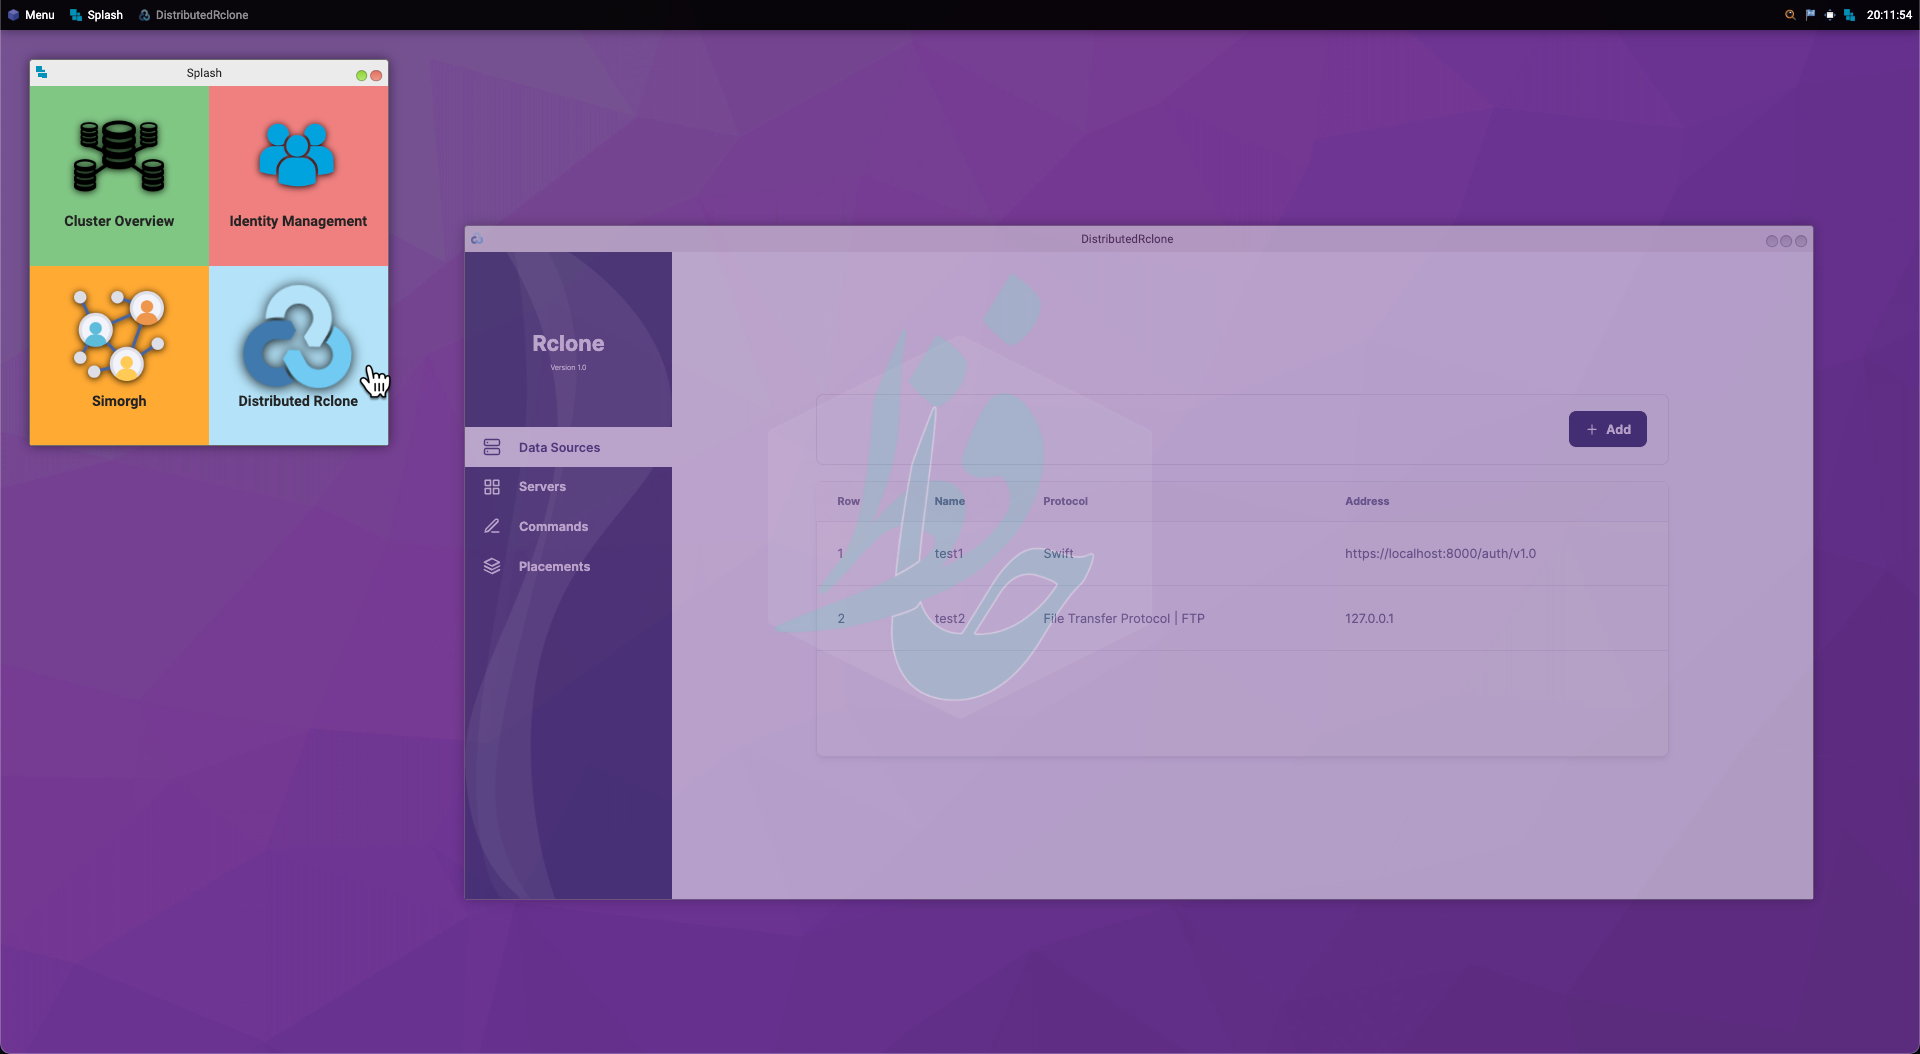This screenshot has height=1054, width=1920.
Task: Click the Rclone heading in the sidebar
Action: [x=568, y=343]
